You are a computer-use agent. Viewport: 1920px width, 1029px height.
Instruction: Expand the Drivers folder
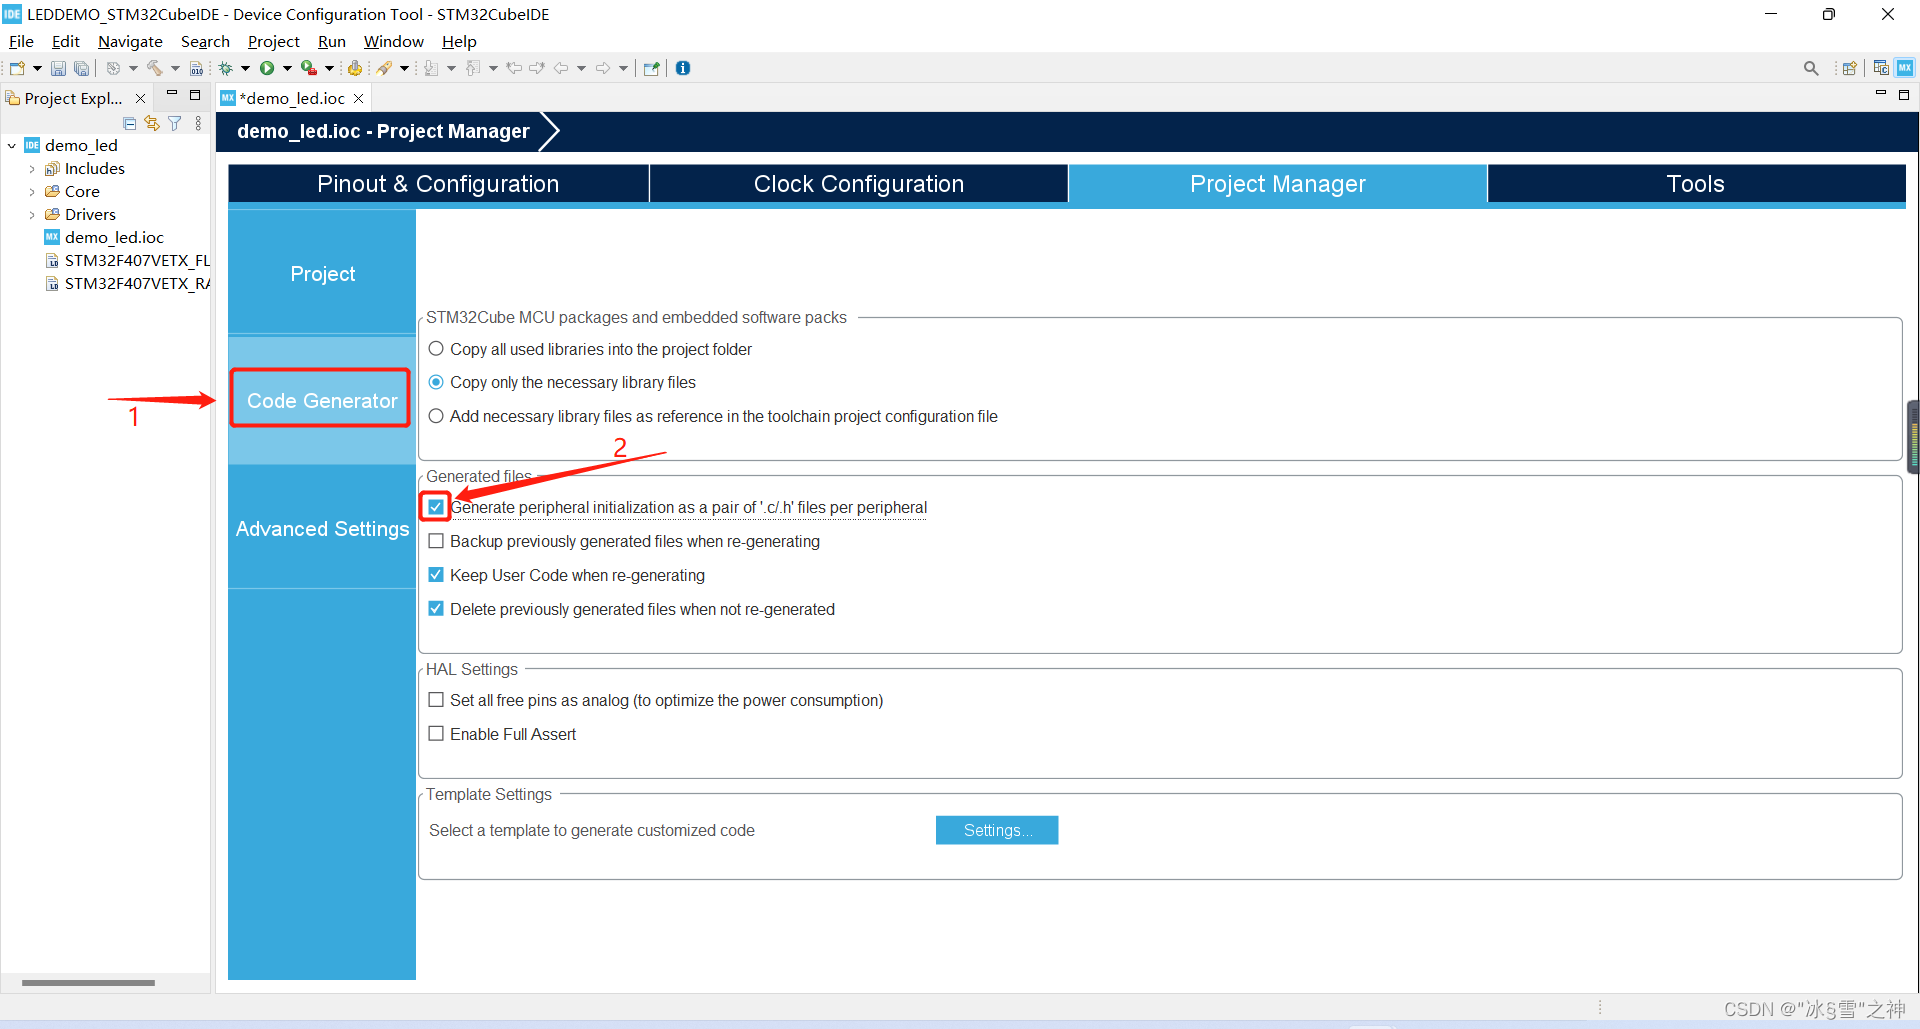(32, 215)
